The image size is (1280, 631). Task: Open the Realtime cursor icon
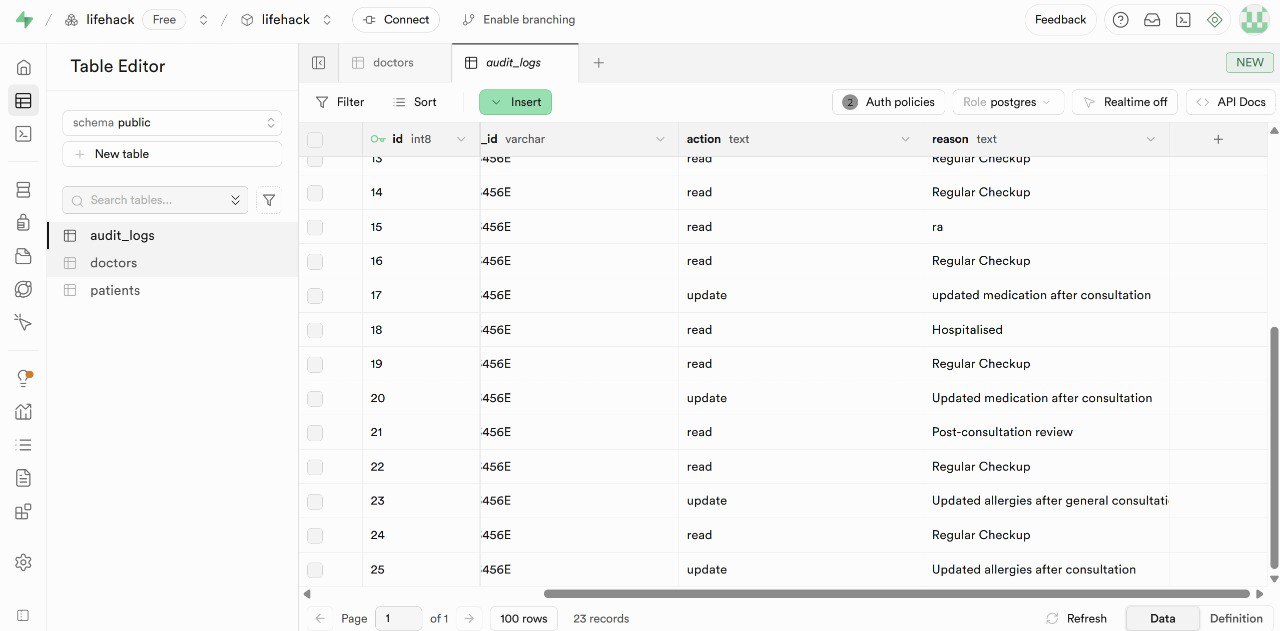[23, 322]
